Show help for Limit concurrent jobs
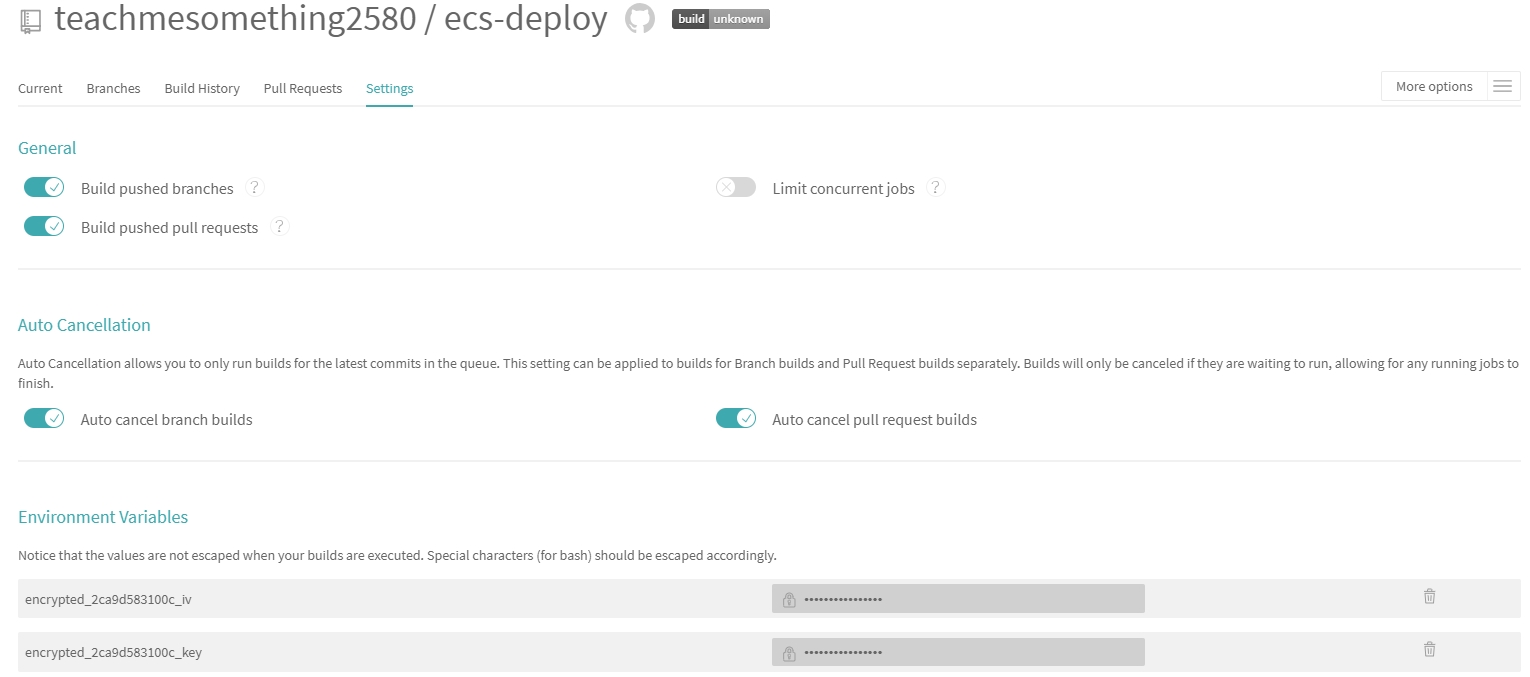1530x677 pixels. [936, 187]
